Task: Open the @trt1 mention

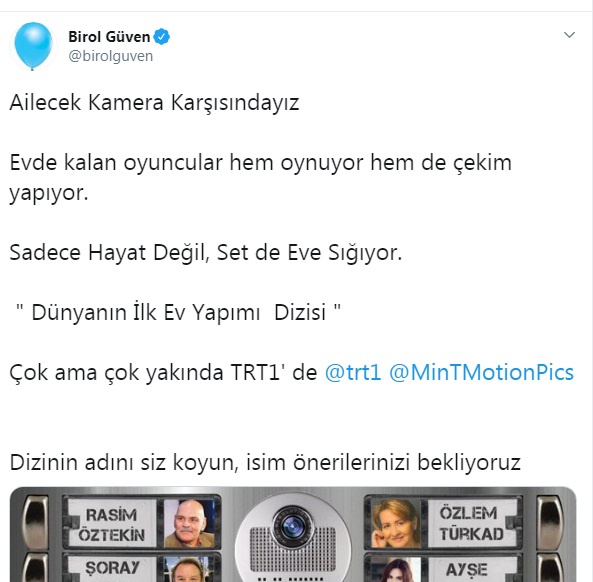Action: point(353,372)
